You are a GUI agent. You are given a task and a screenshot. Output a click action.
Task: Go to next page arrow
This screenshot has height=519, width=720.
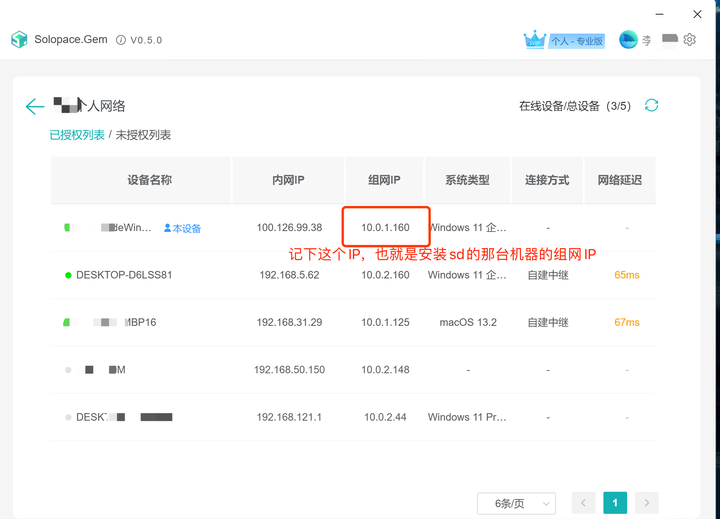pos(647,503)
